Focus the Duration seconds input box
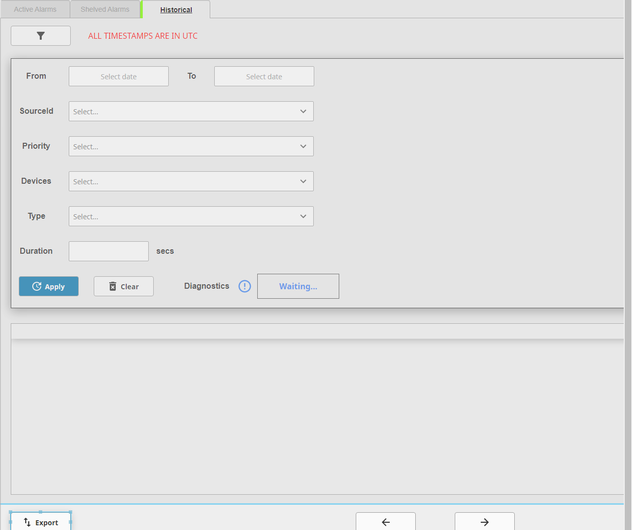 108,251
